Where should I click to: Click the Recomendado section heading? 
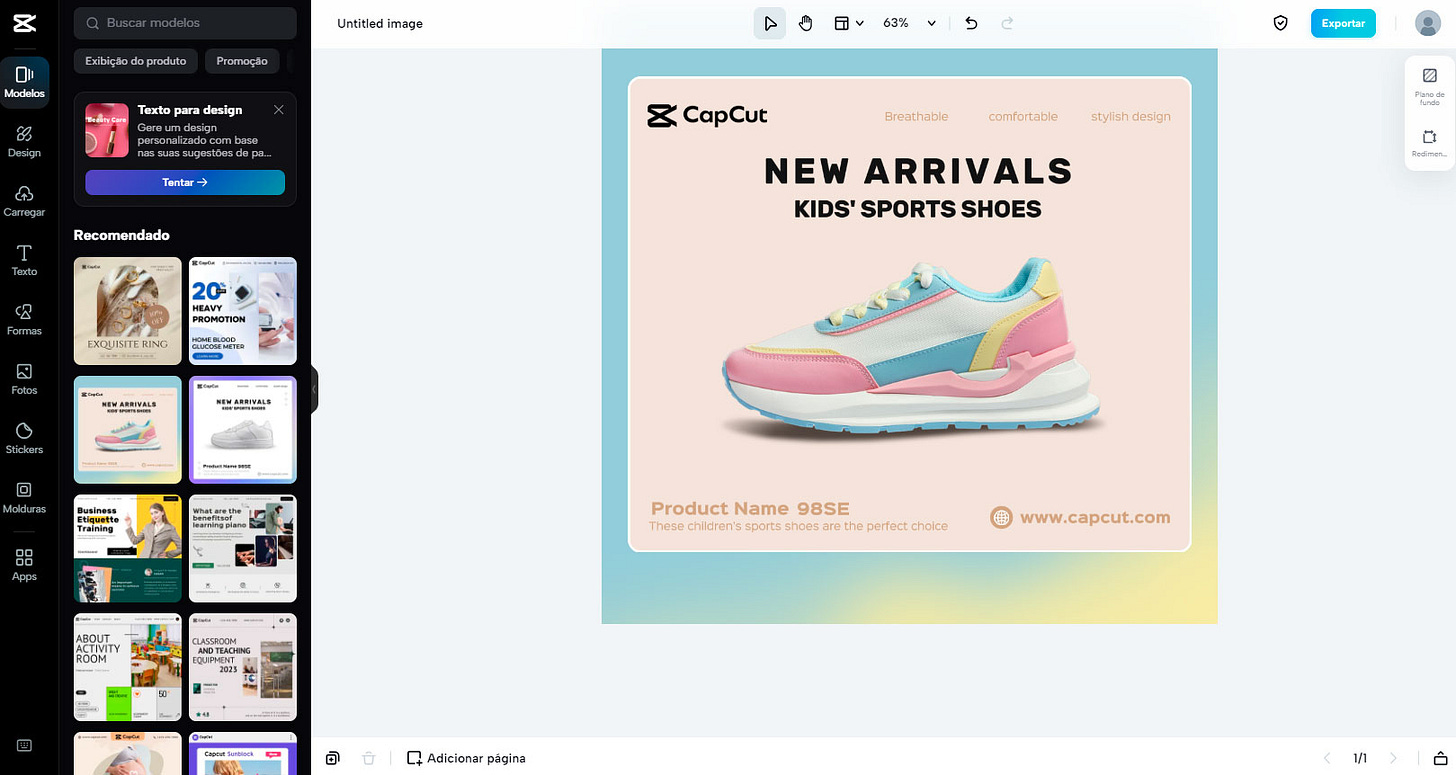(x=122, y=235)
